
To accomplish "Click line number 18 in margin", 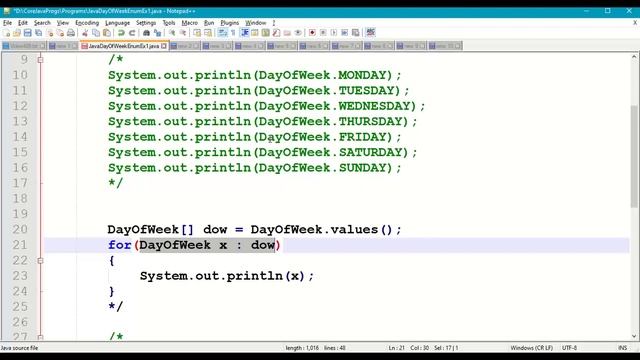I will (x=20, y=198).
